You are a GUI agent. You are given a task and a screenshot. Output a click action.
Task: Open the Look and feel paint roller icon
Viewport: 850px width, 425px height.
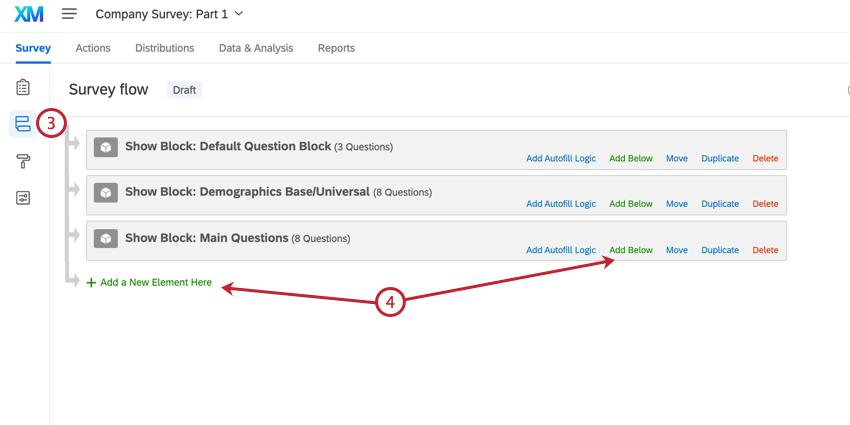pos(23,161)
